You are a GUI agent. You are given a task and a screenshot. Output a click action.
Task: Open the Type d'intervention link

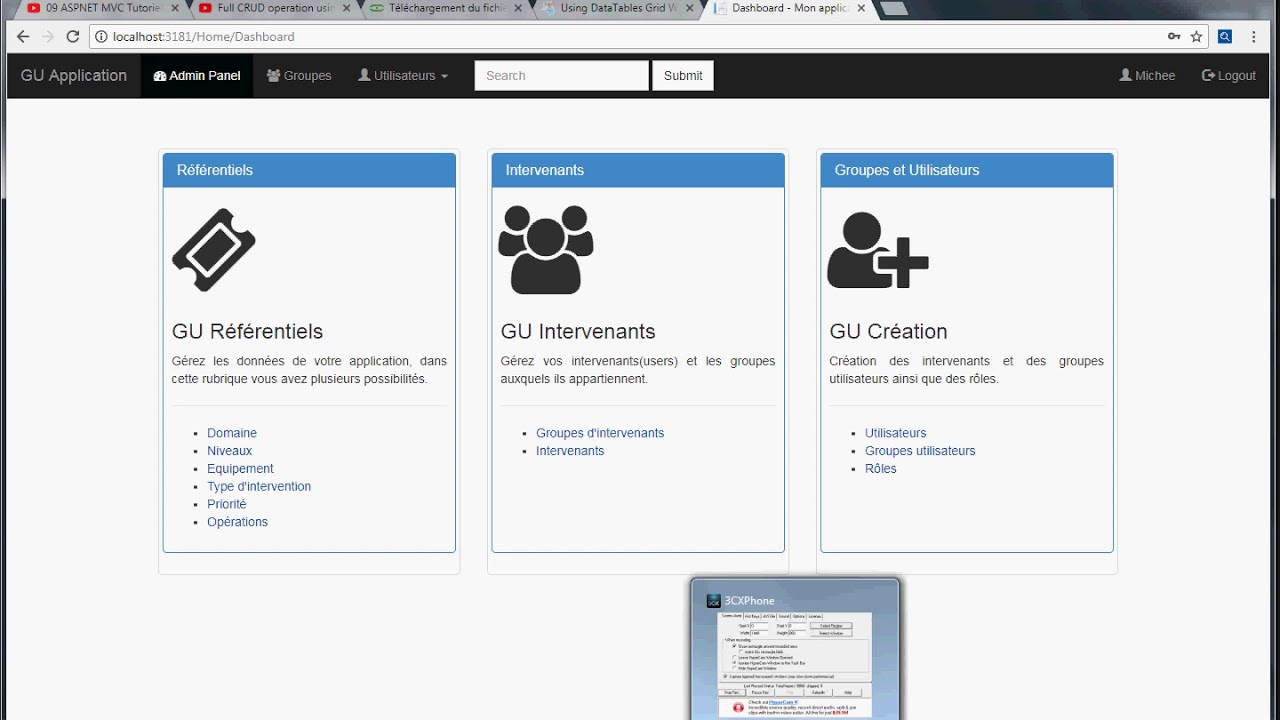coord(259,487)
